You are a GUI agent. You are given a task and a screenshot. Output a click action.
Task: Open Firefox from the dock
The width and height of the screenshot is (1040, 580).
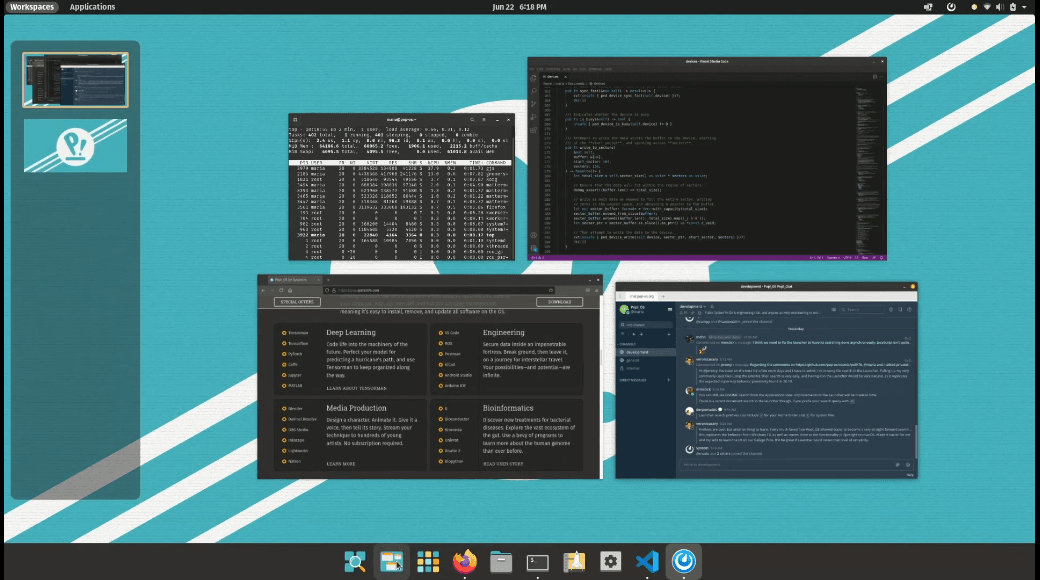(463, 561)
